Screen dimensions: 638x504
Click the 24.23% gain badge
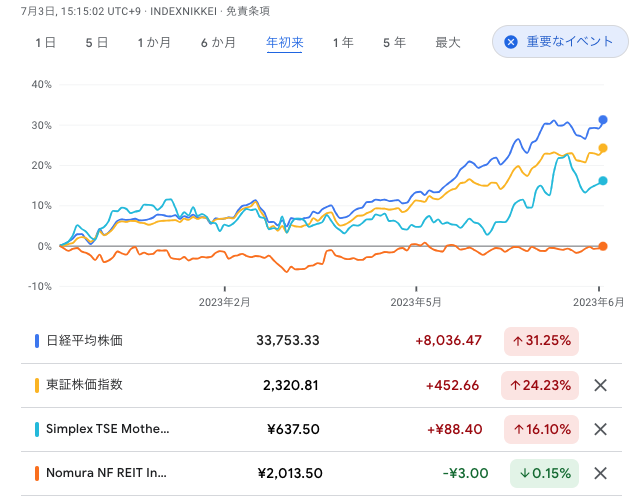540,385
